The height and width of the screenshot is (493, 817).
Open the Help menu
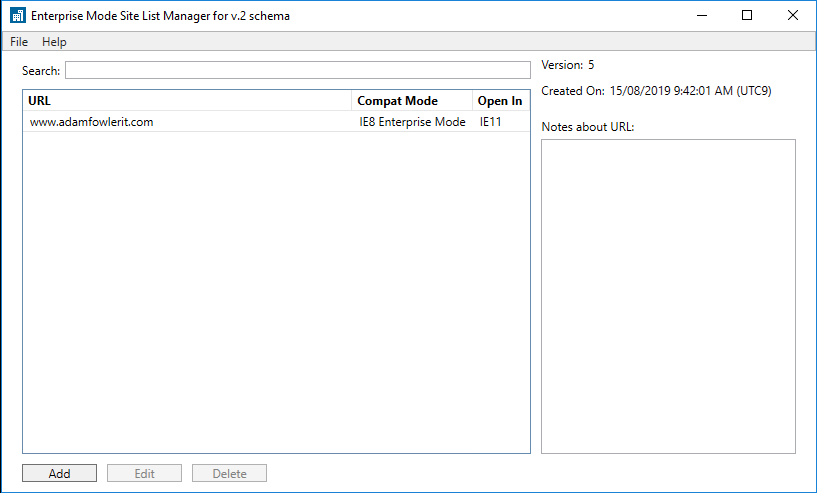click(54, 42)
